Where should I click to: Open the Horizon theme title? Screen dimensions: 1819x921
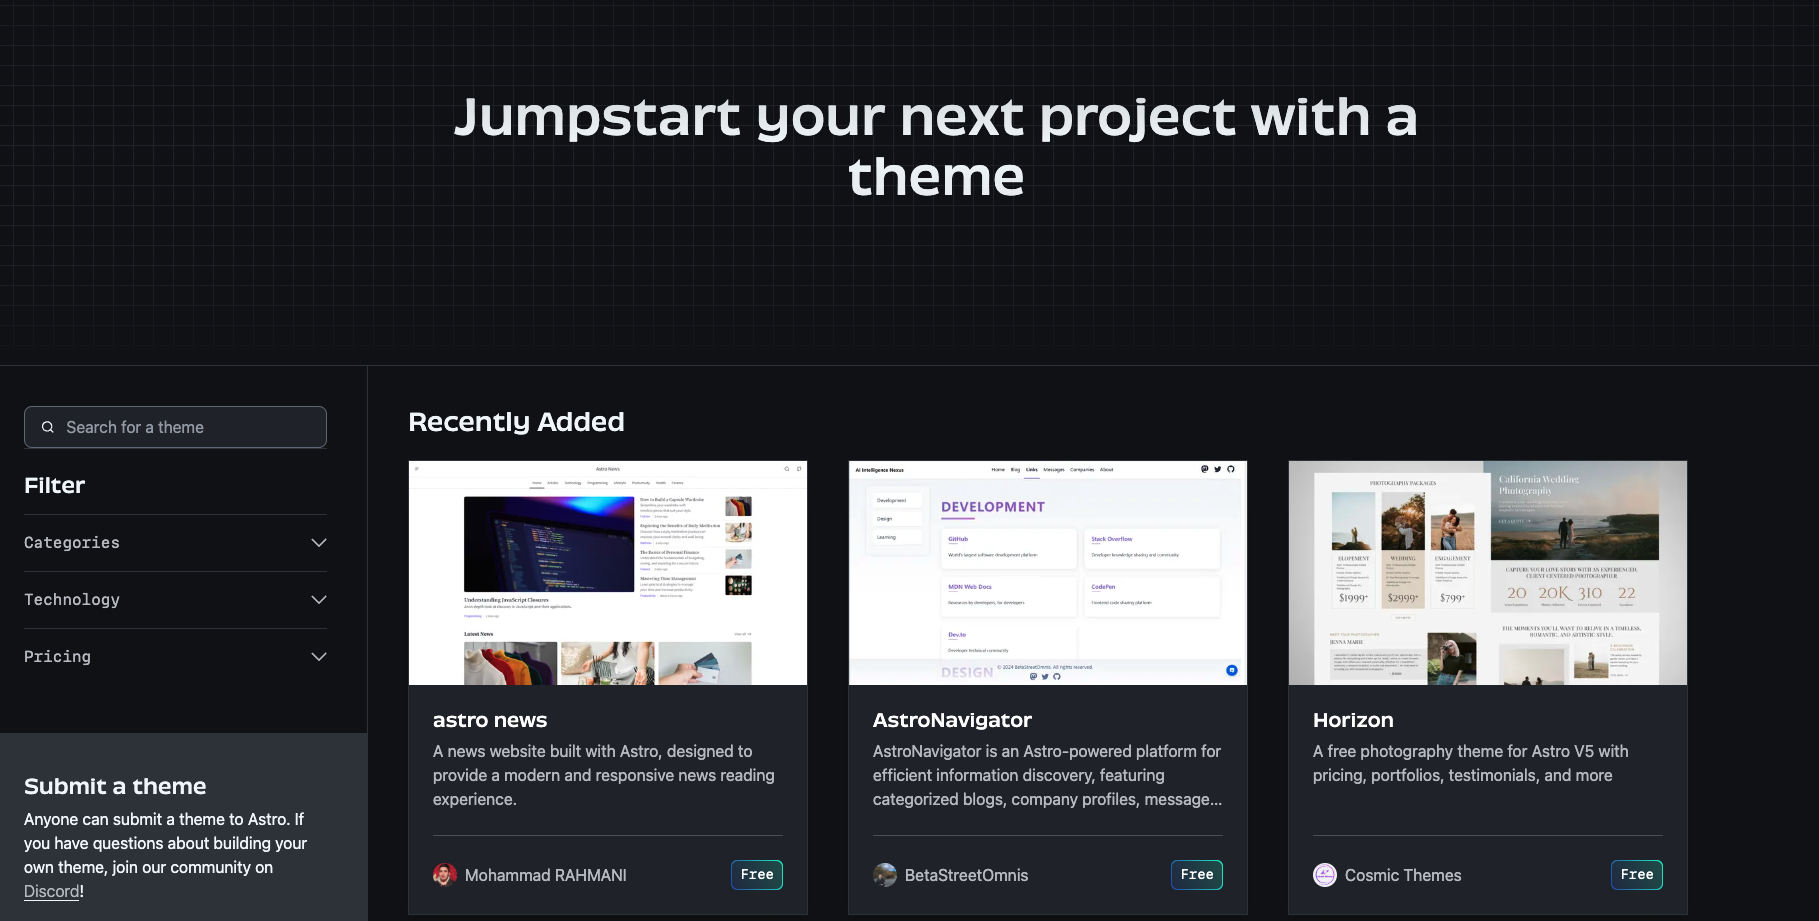[1353, 720]
